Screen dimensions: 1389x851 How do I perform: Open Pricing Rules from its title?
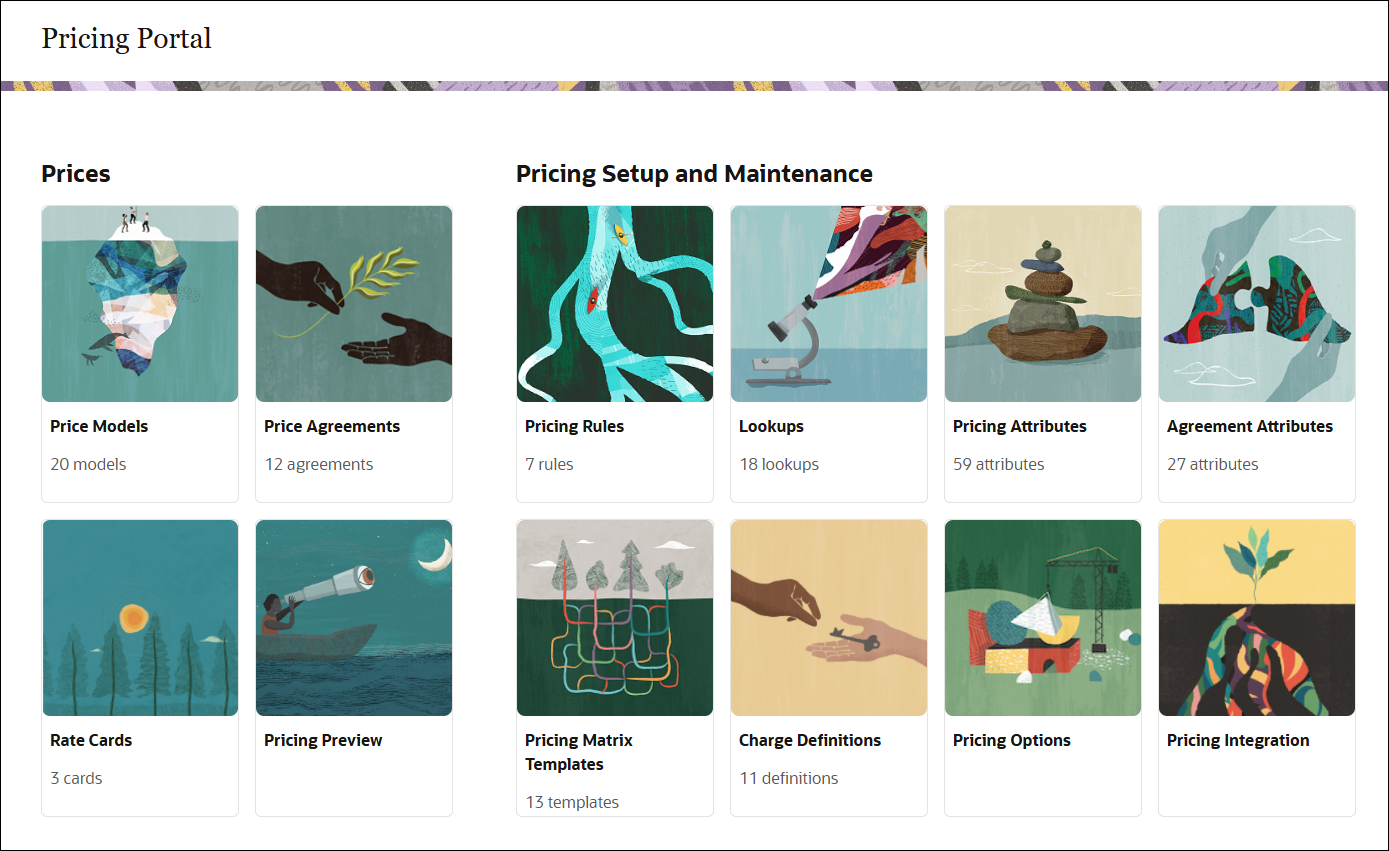[x=574, y=426]
